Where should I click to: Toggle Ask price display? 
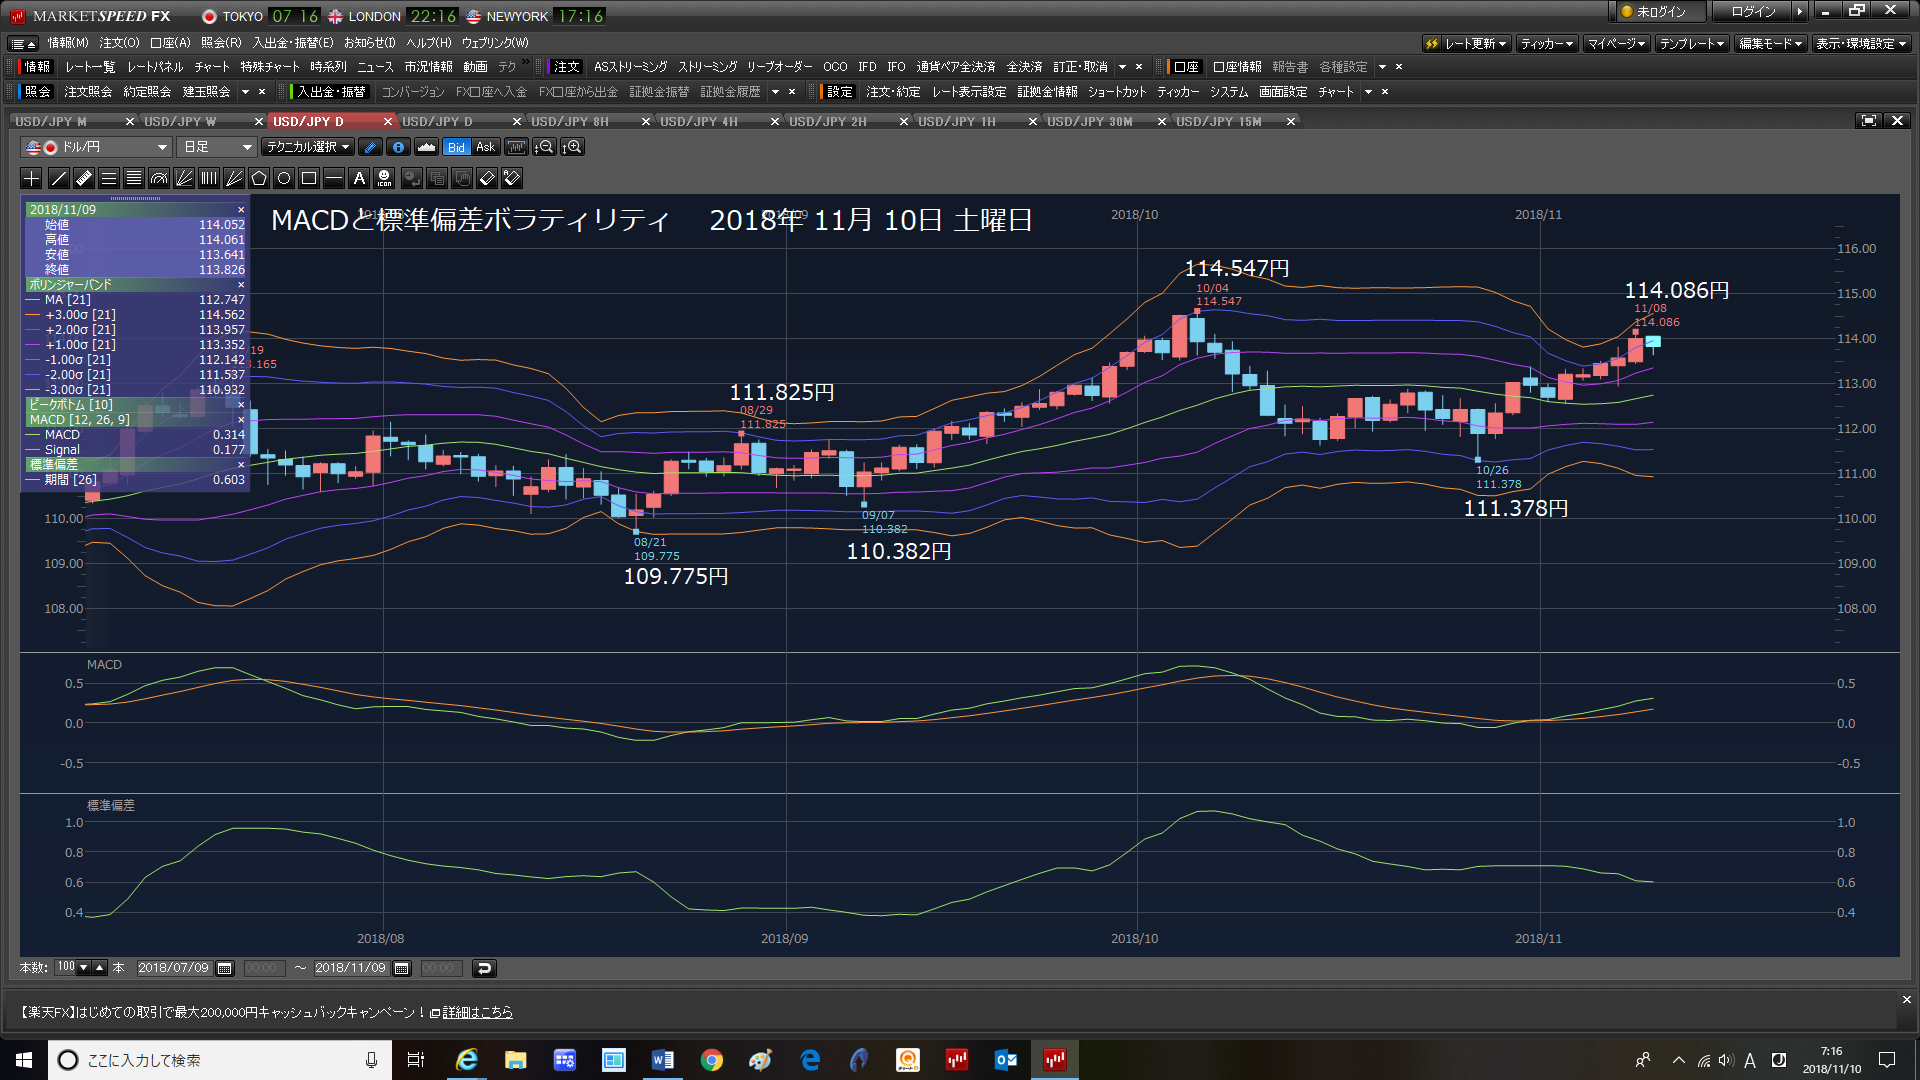coord(485,147)
